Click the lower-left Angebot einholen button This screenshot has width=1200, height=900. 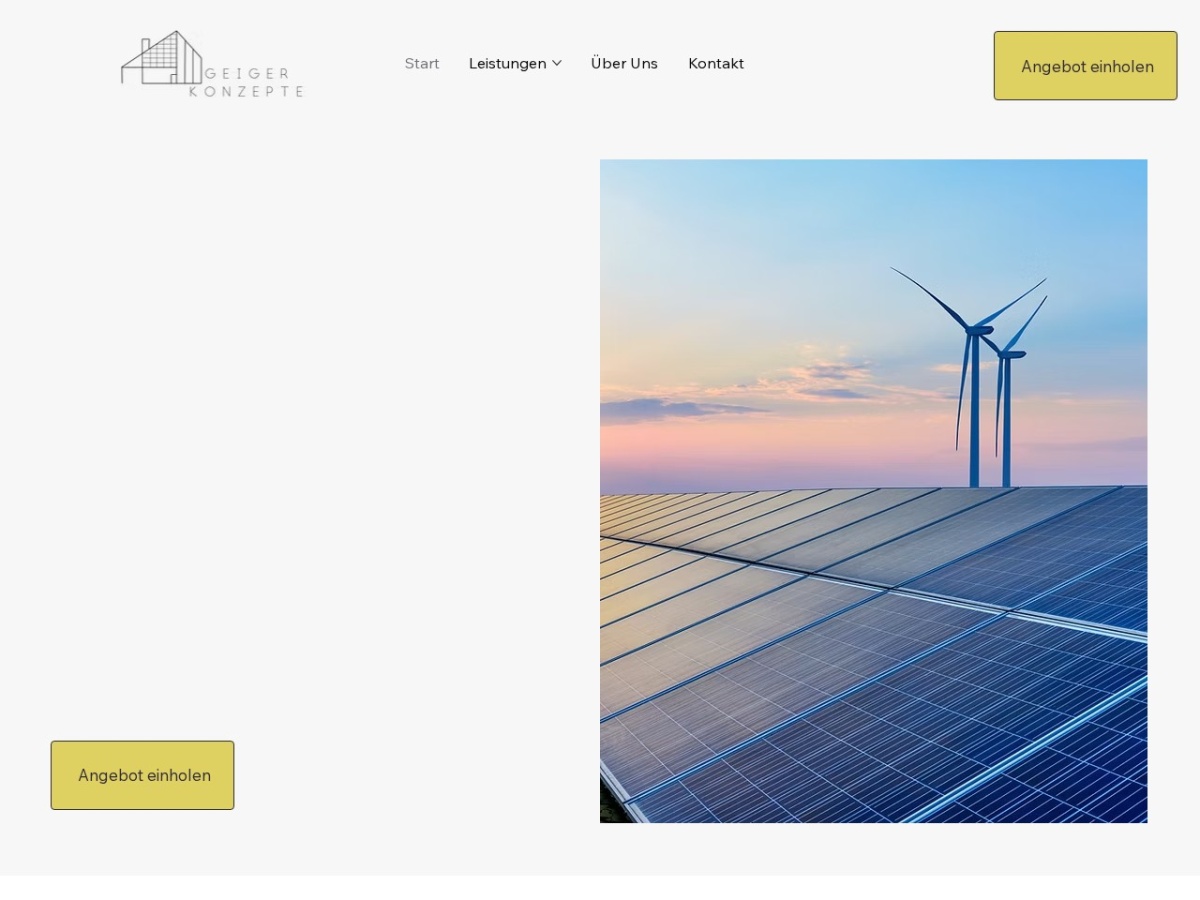(x=142, y=775)
